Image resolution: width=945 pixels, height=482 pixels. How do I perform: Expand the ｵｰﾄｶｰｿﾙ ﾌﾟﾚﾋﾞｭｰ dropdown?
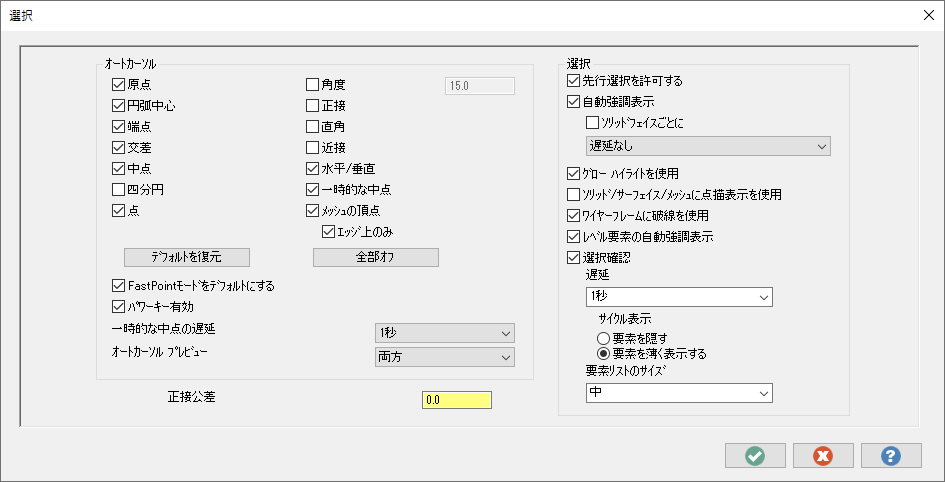(443, 358)
